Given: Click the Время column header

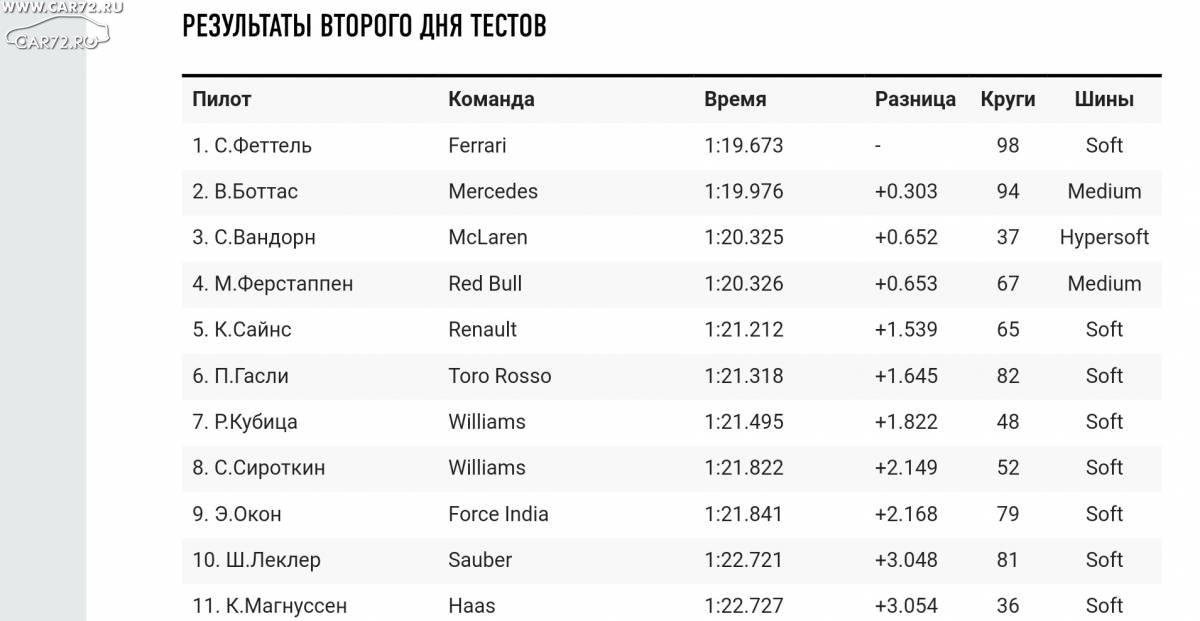Looking at the screenshot, I should pyautogui.click(x=735, y=99).
